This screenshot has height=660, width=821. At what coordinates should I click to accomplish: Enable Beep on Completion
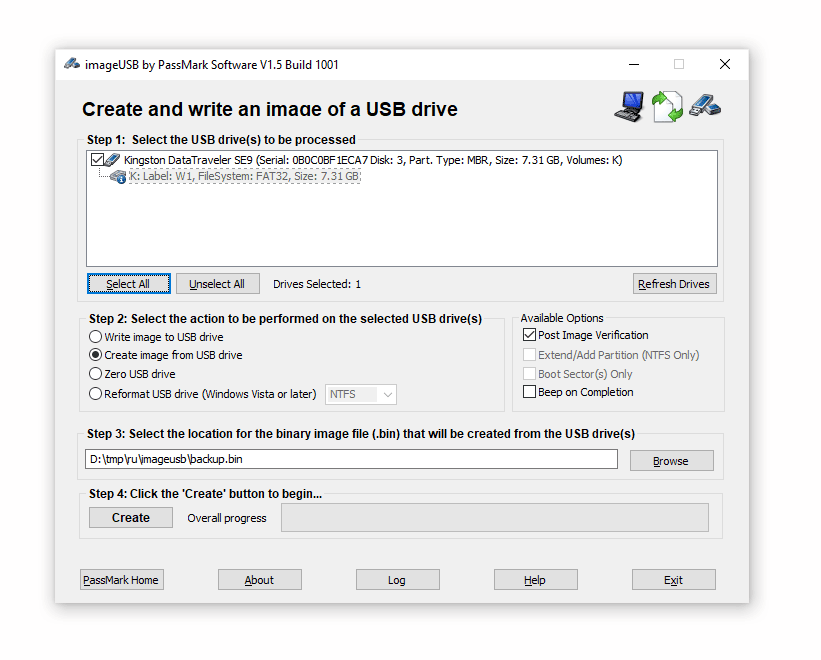point(529,392)
